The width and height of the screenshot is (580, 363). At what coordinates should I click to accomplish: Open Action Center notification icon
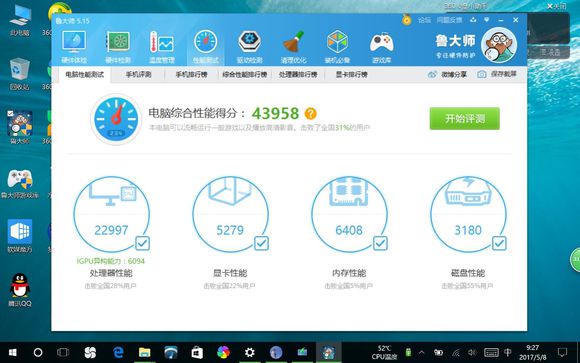coord(562,352)
